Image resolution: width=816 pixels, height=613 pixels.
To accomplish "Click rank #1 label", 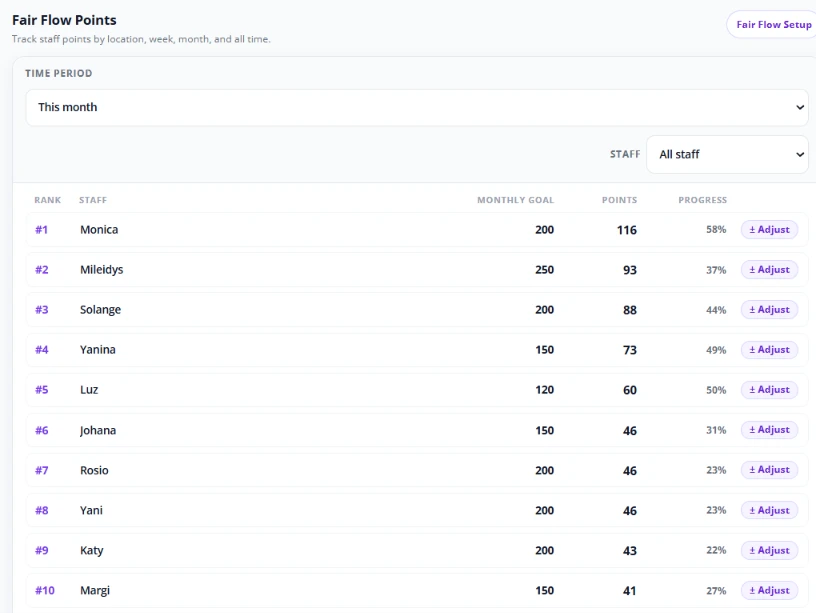I will (42, 229).
